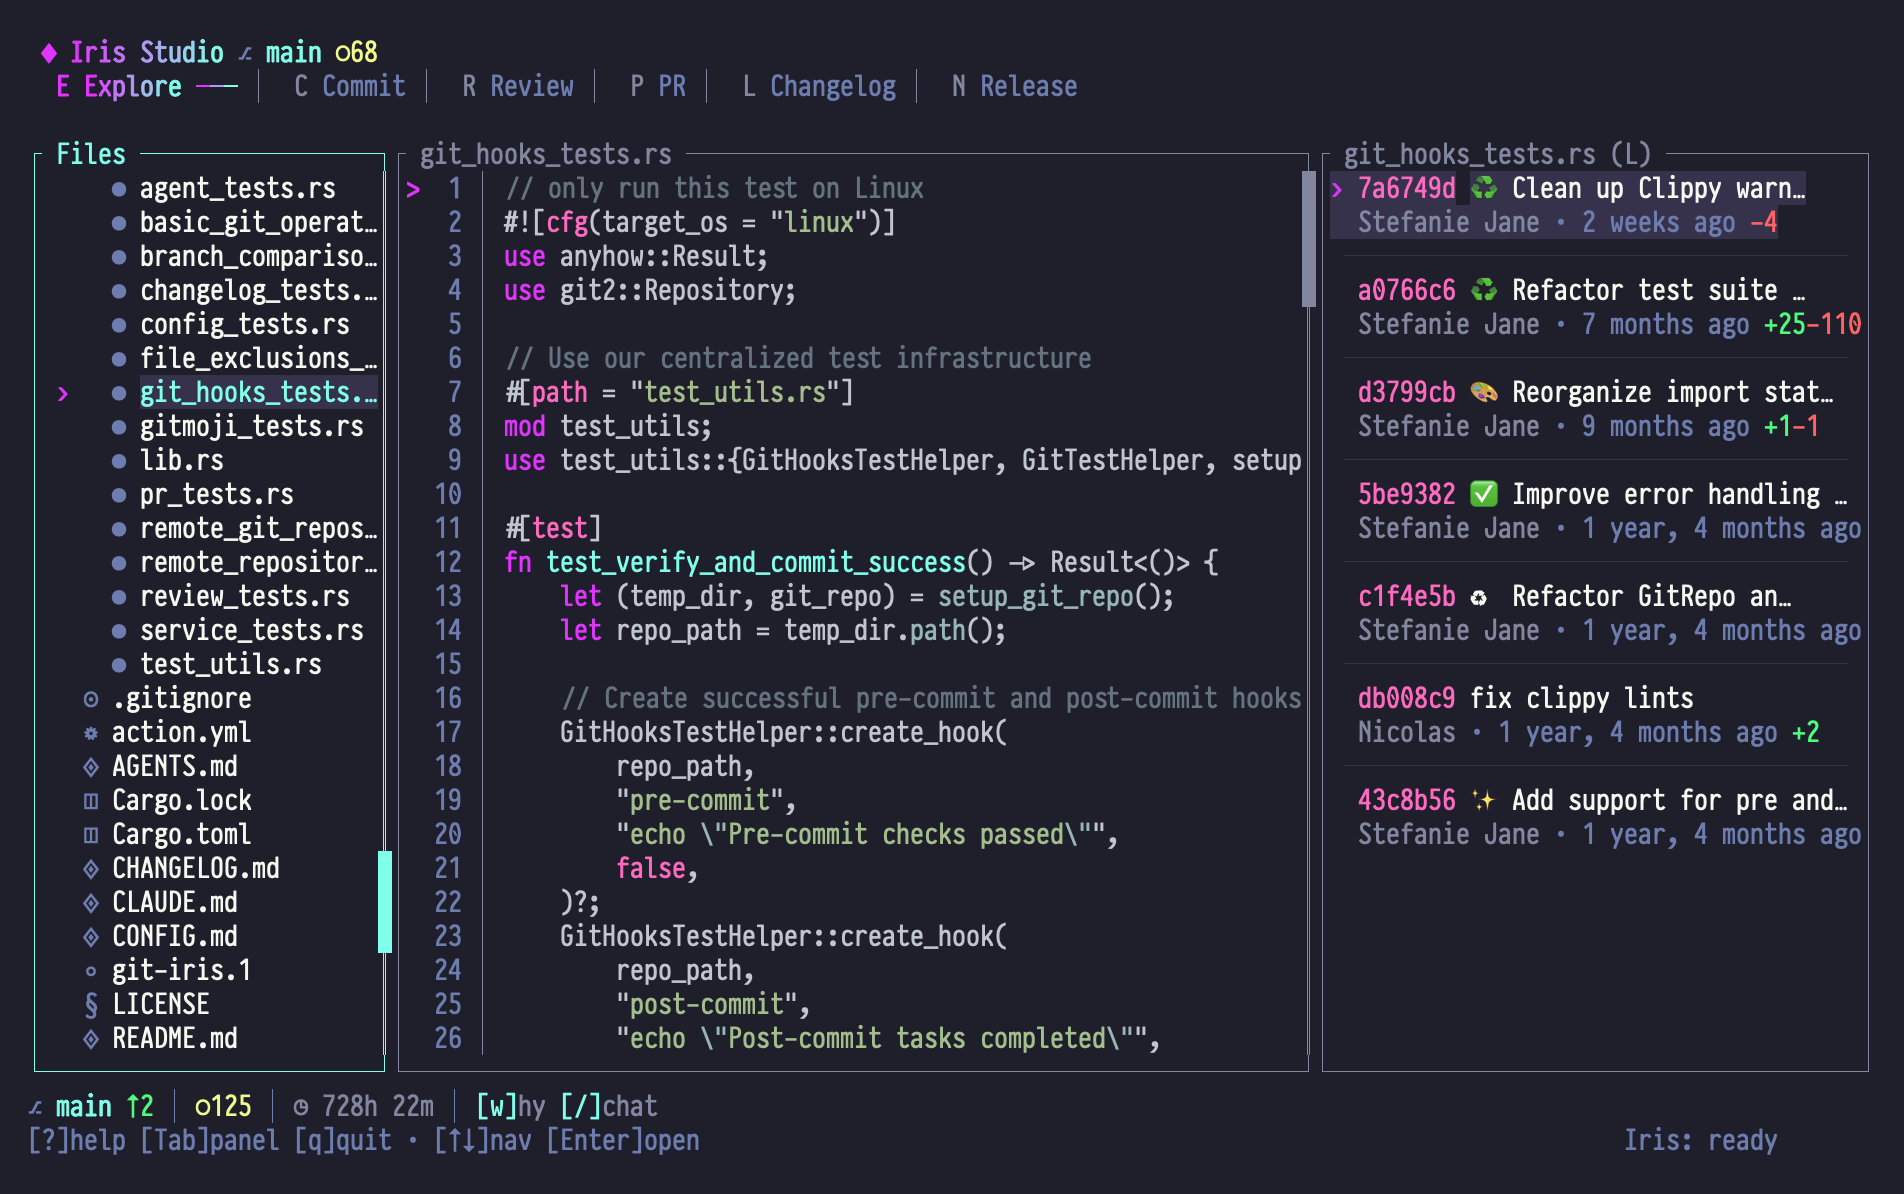Viewport: 1904px width, 1194px height.
Task: Open test_utils.rs in the file tree
Action: 230,665
